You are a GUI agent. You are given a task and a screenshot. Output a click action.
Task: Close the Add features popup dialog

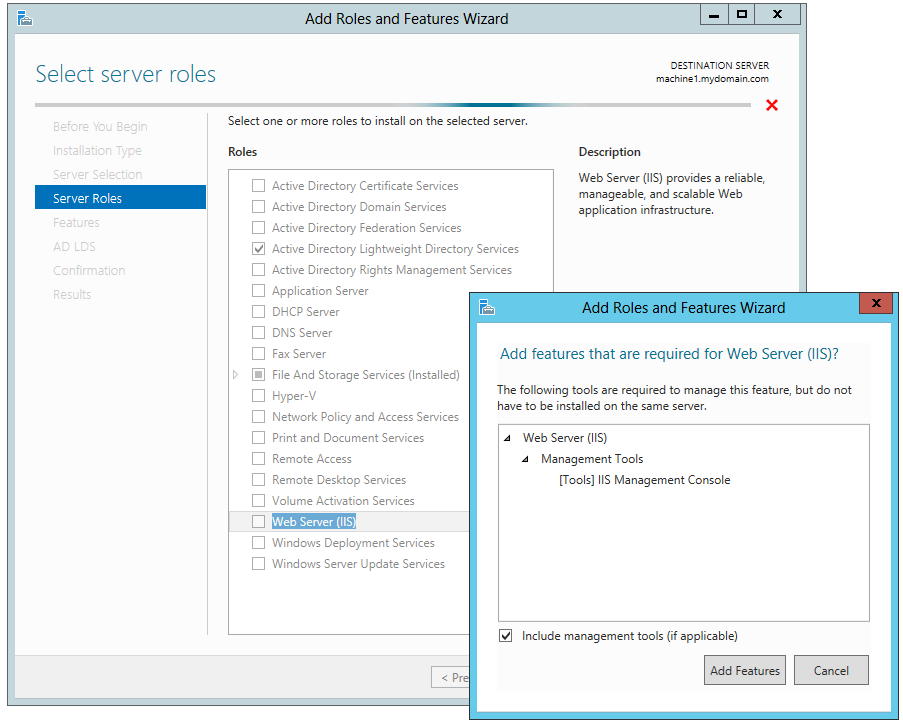point(876,304)
